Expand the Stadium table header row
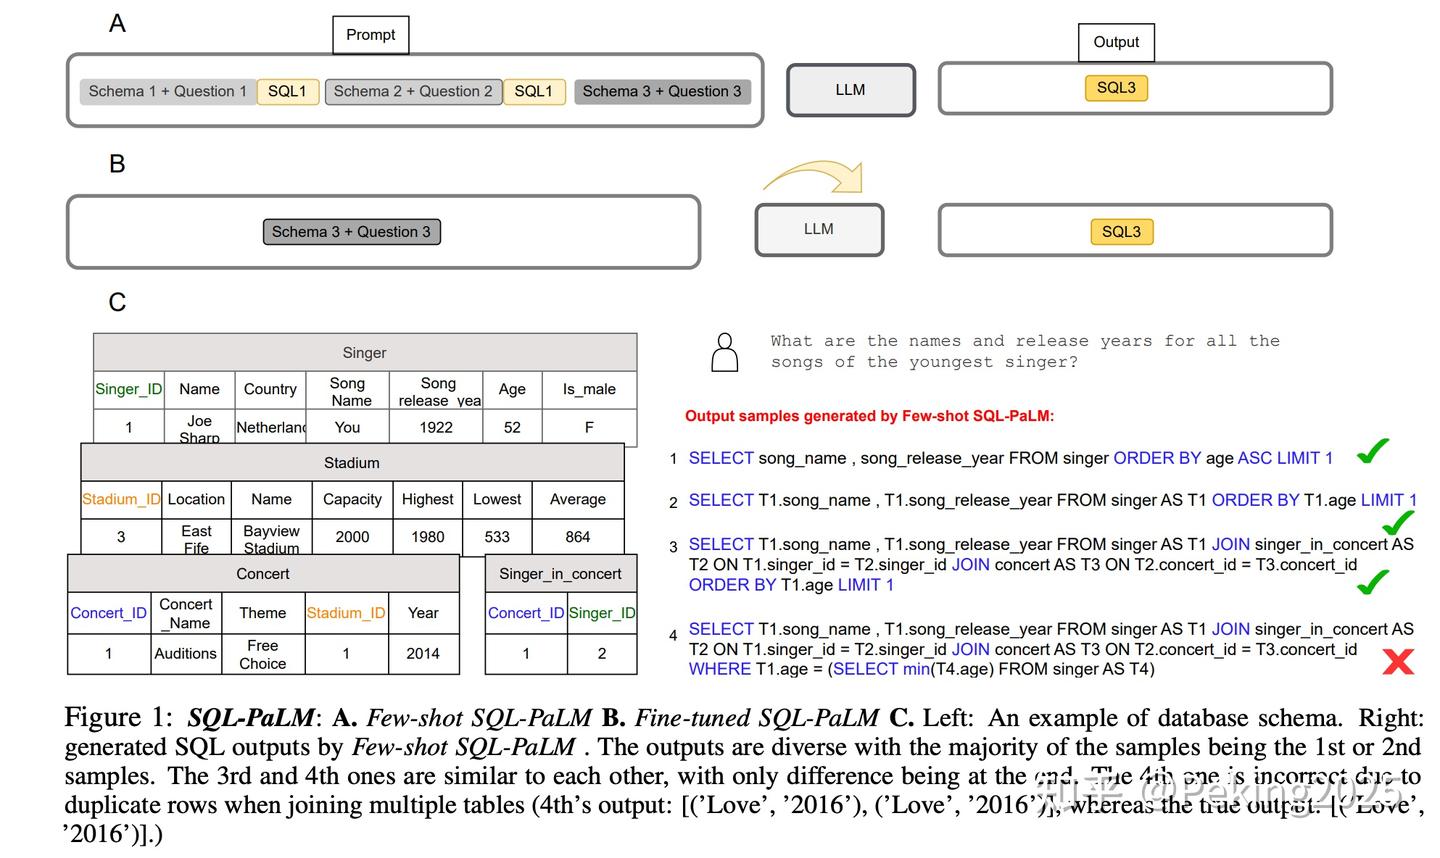 click(x=350, y=462)
